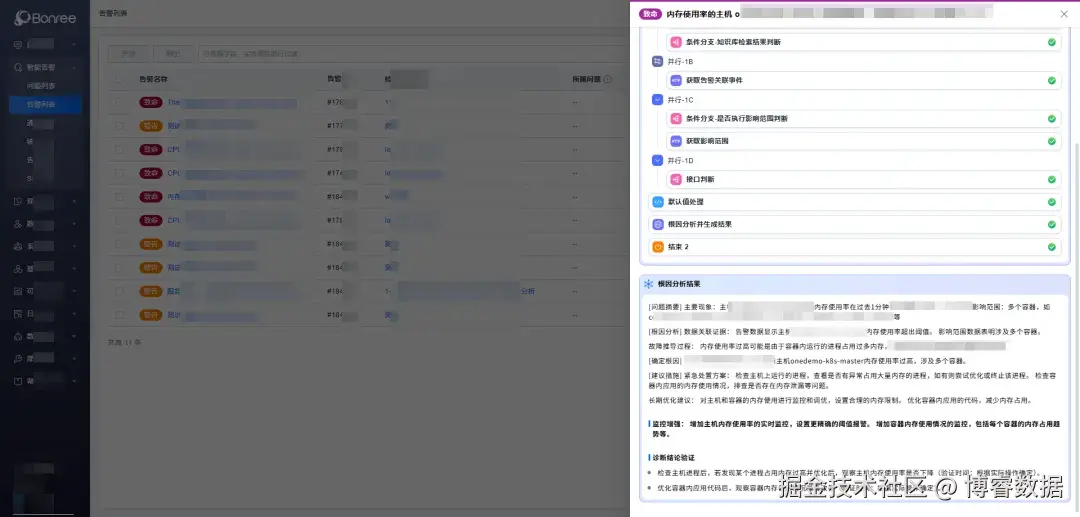Image resolution: width=1080 pixels, height=517 pixels.
Task: Open the 服务 alert name link
Action: pos(173,291)
